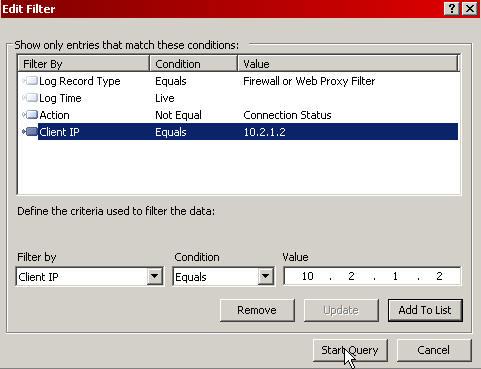Select the Client IP filter row
The width and height of the screenshot is (481, 369).
click(x=239, y=132)
